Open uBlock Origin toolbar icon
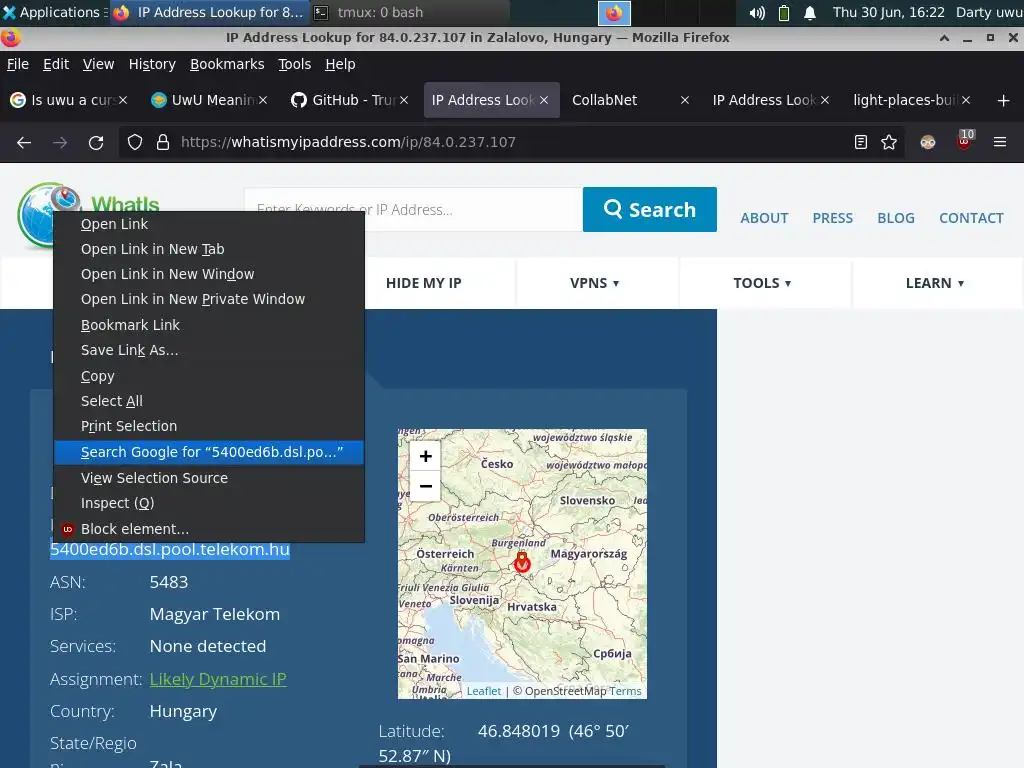This screenshot has height=768, width=1024. point(965,140)
